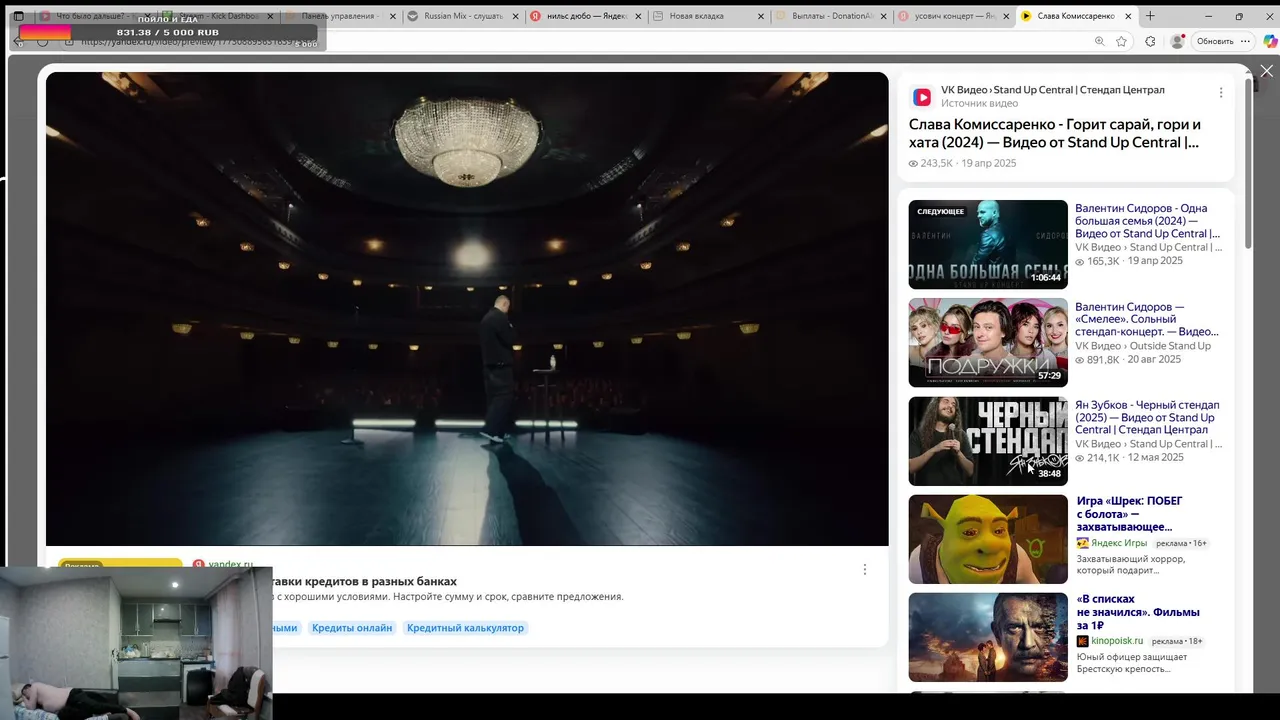
Task: Open the kinopoisk film ad thumbnail
Action: (988, 637)
